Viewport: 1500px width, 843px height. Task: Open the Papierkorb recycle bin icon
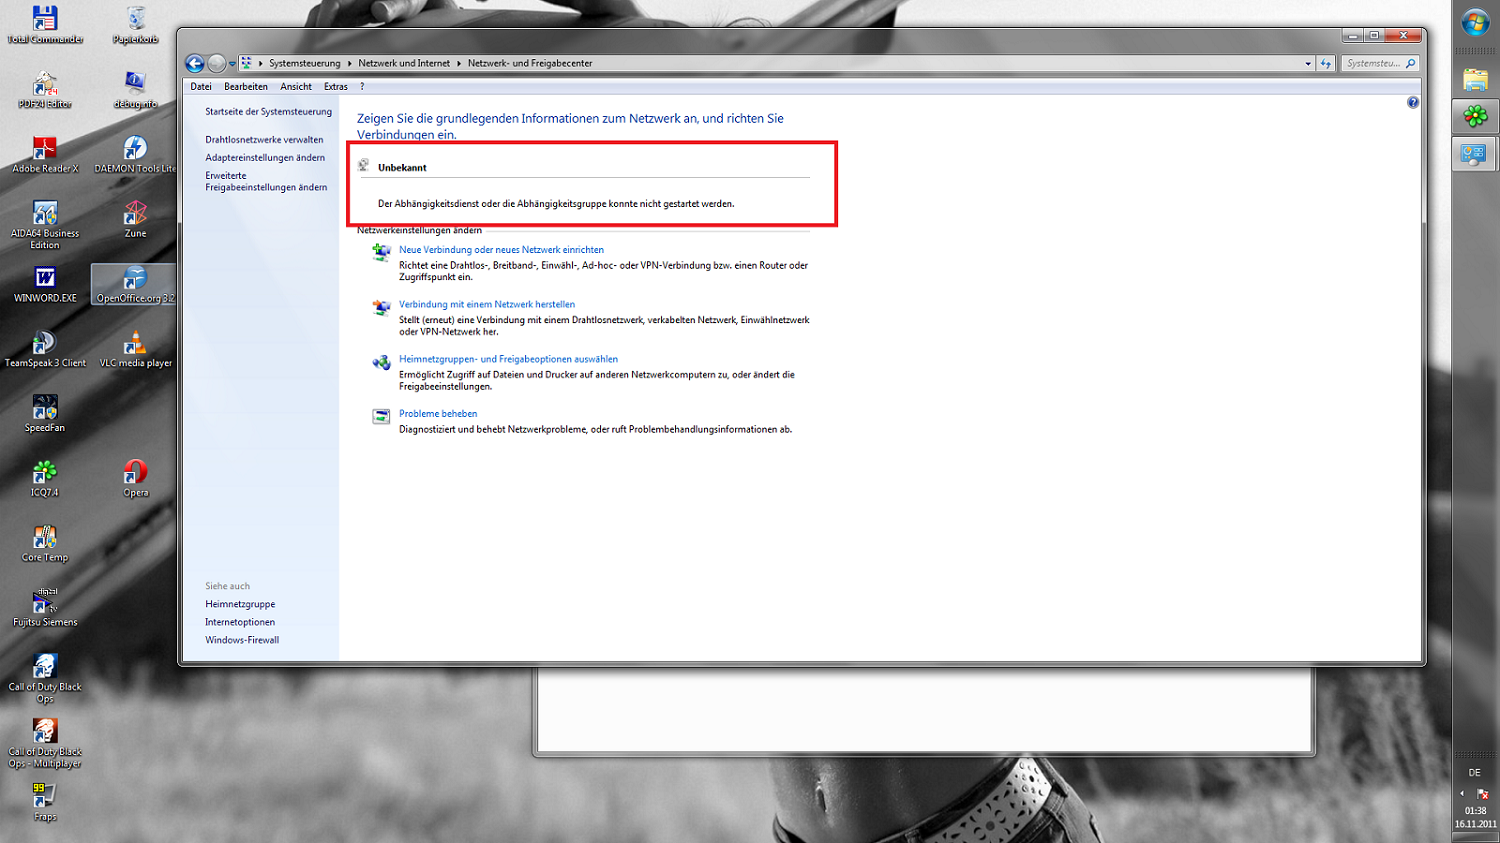coord(135,25)
